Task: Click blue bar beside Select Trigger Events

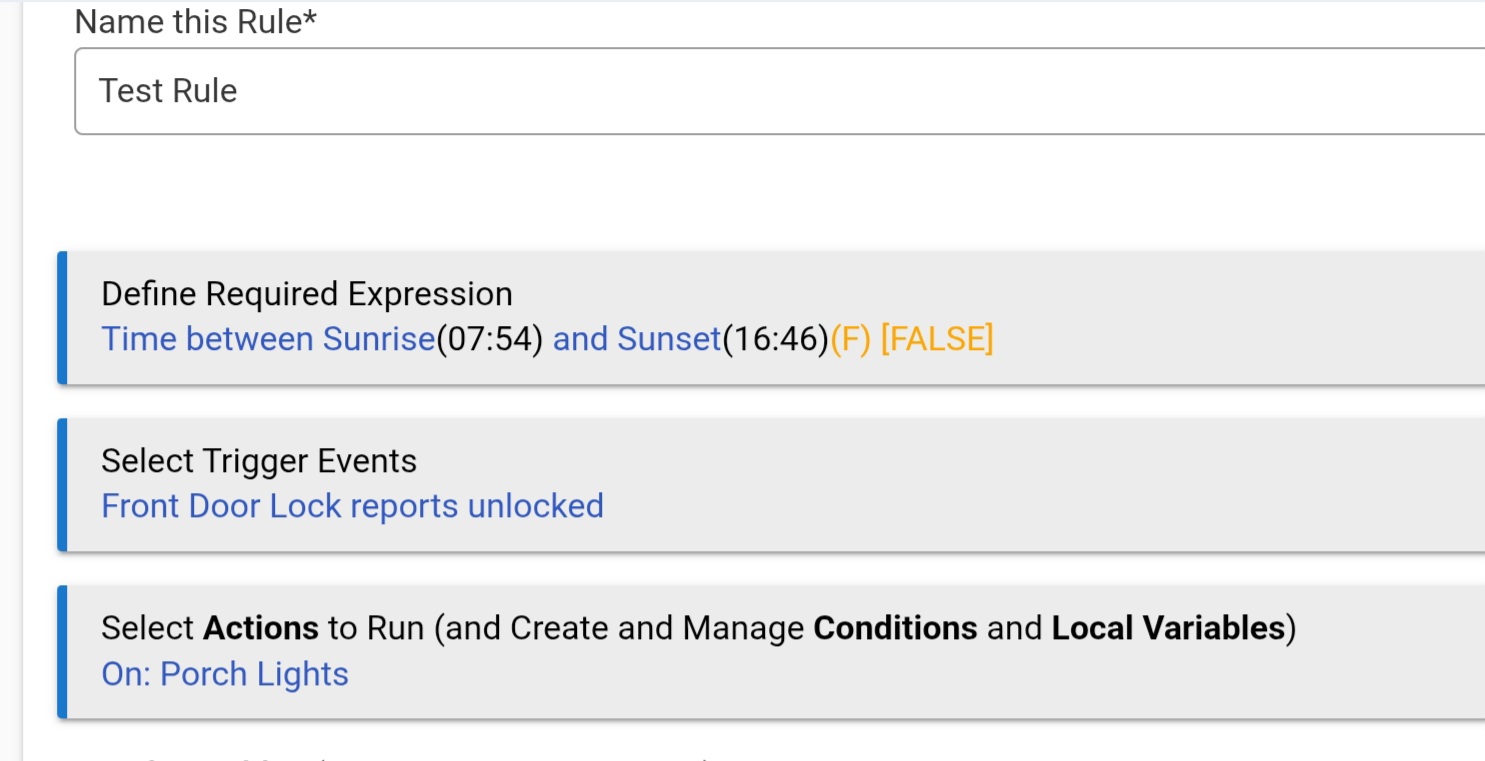Action: click(62, 485)
